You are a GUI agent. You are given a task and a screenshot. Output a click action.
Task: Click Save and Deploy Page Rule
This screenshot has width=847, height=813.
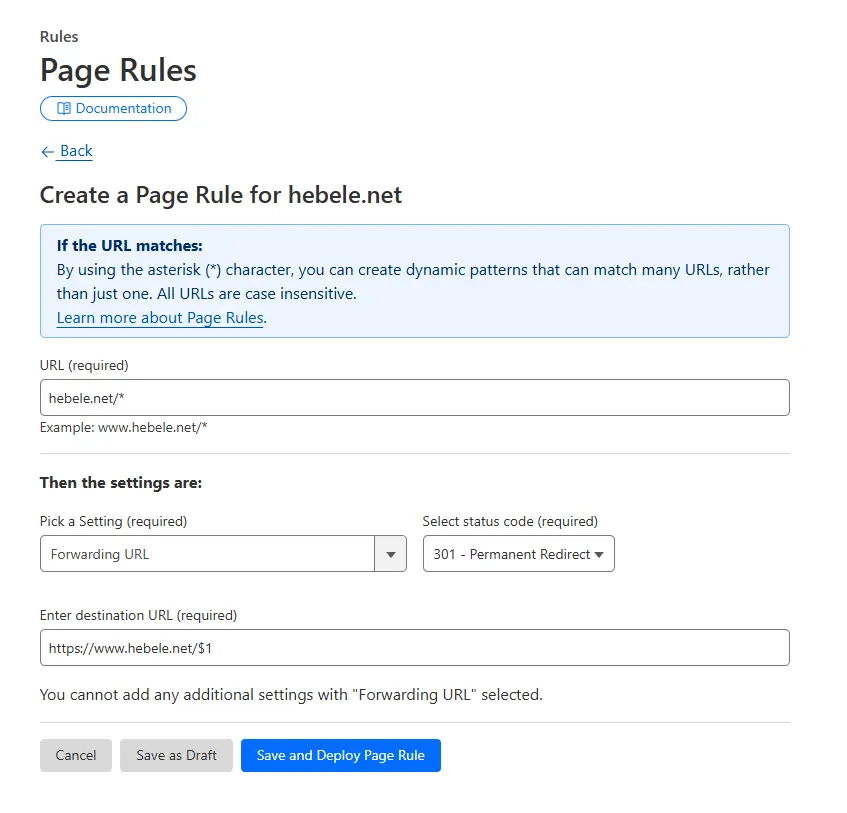click(340, 755)
